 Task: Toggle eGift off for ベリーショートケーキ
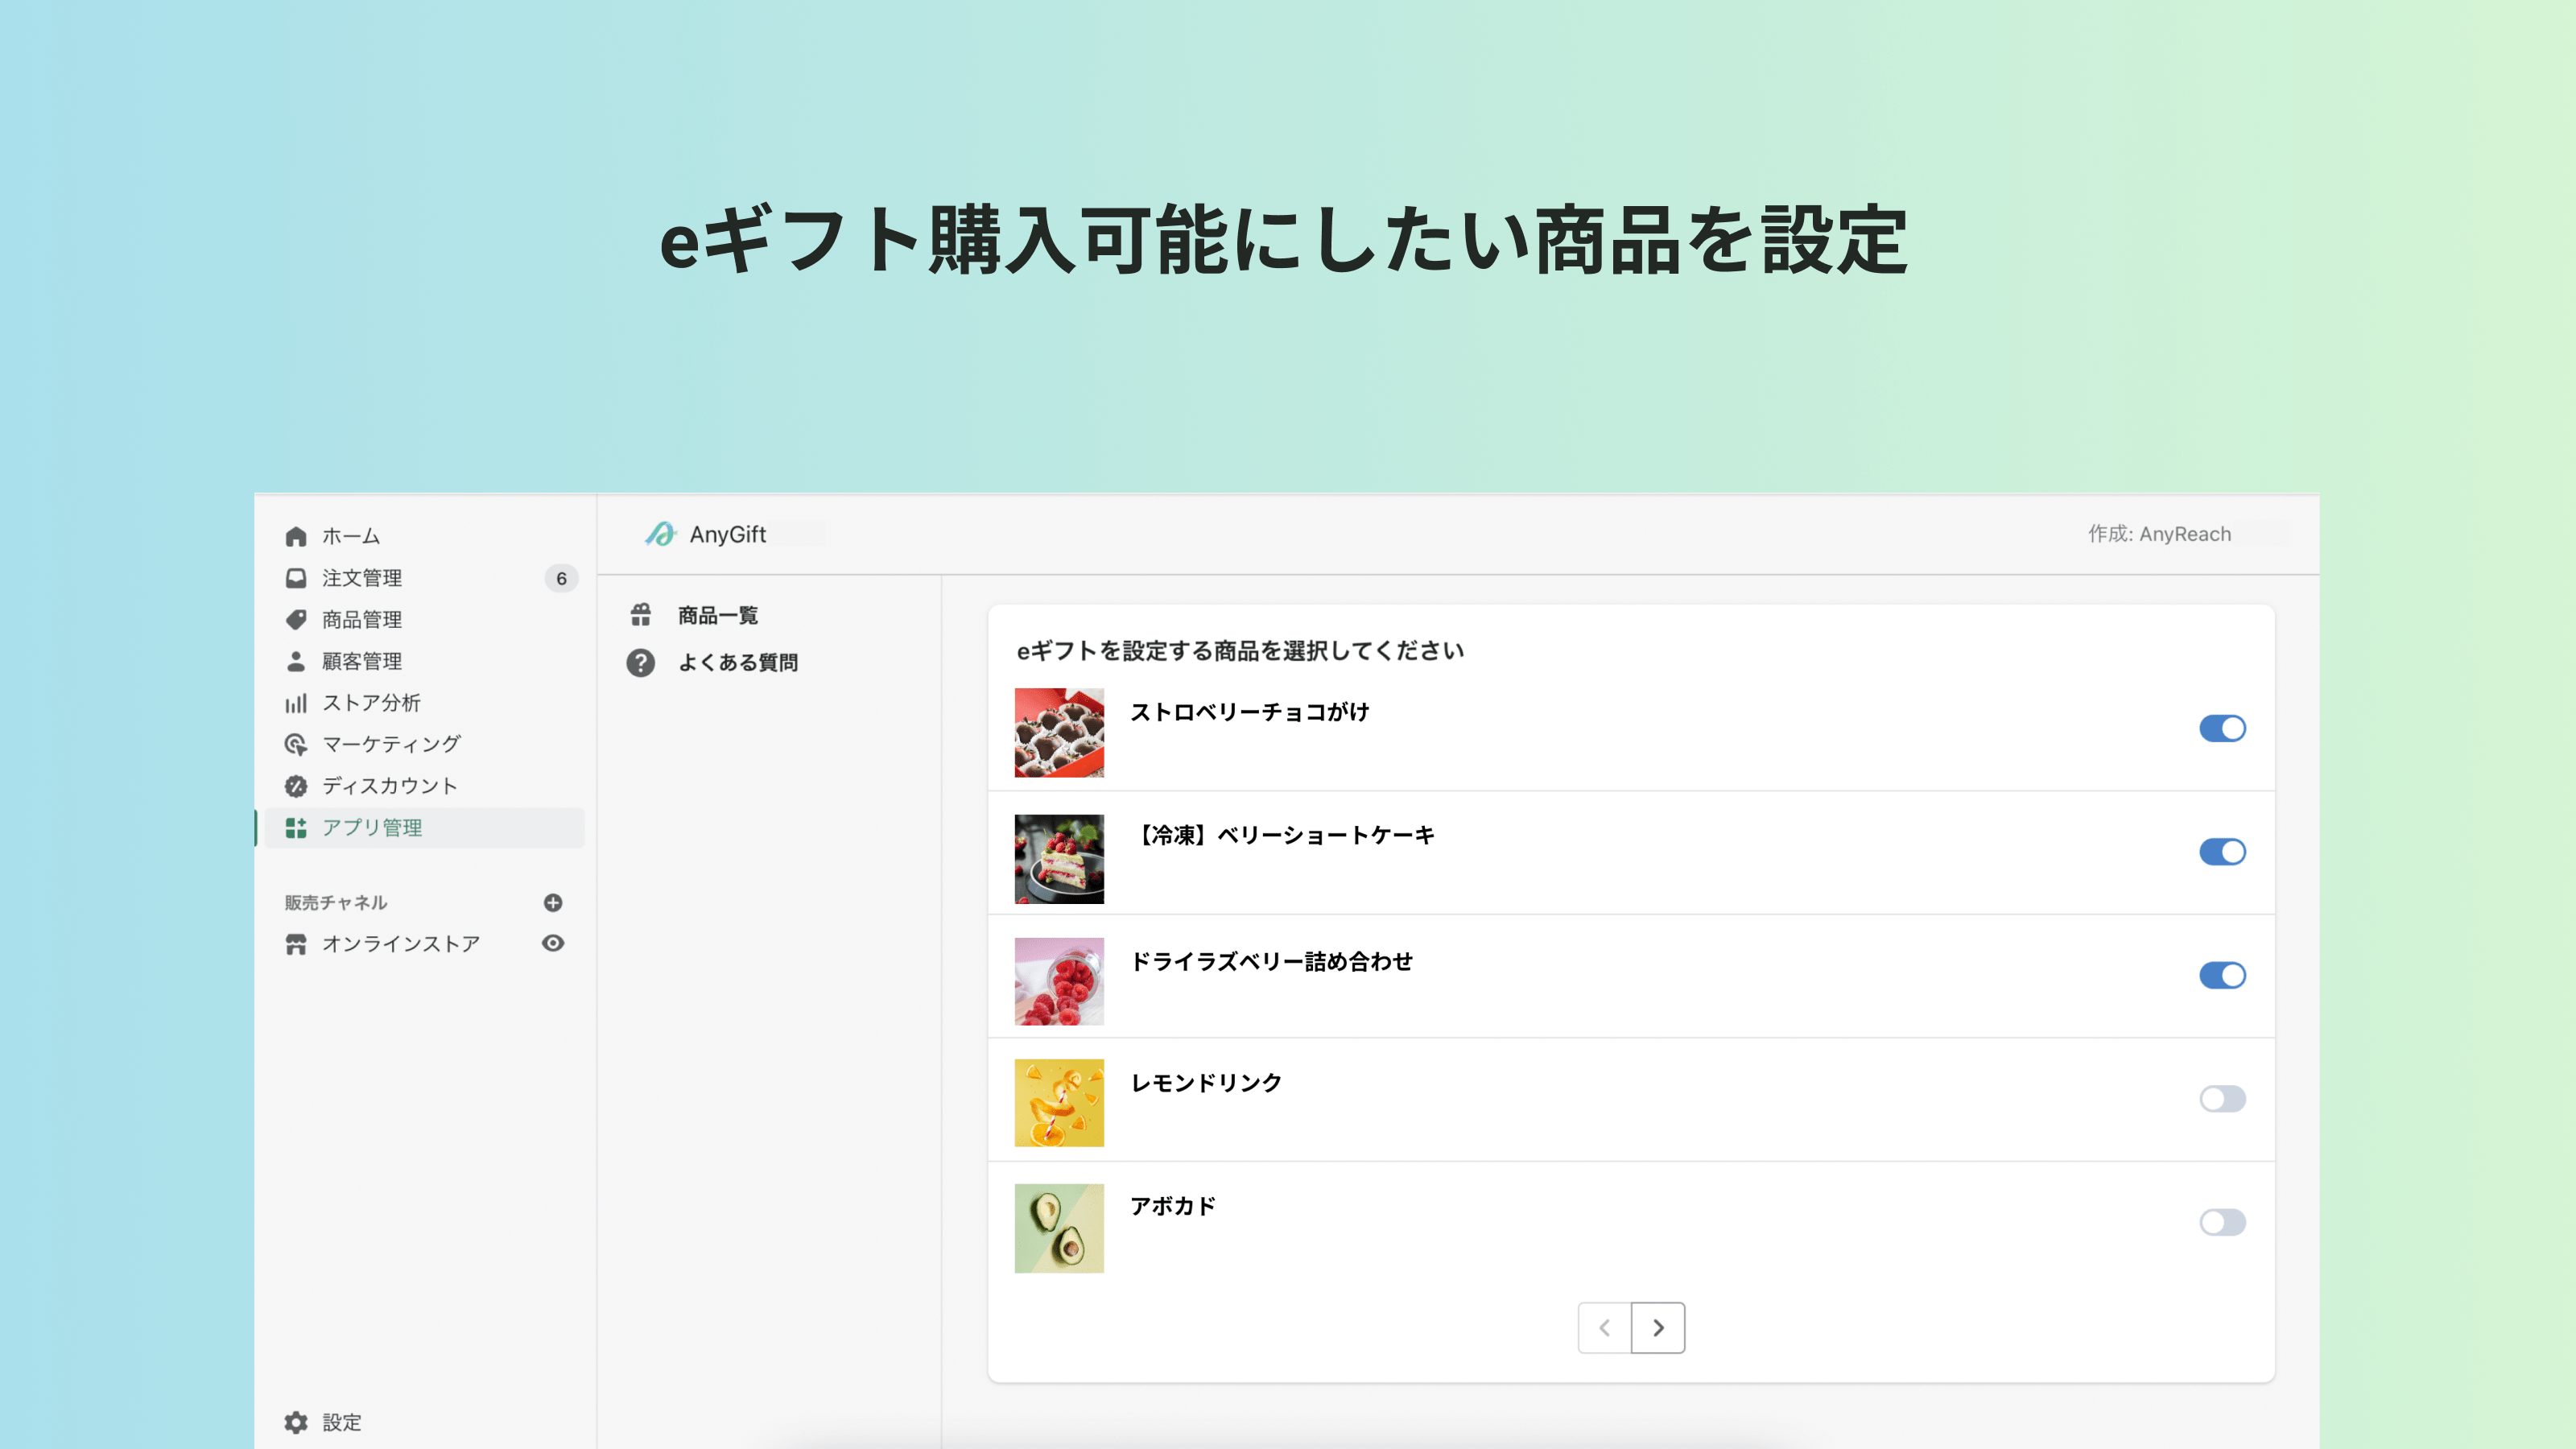(x=2222, y=852)
